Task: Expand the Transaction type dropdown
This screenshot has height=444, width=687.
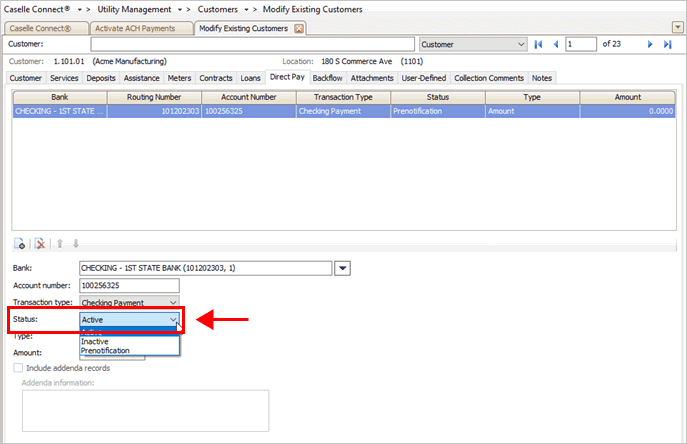Action: tap(173, 302)
